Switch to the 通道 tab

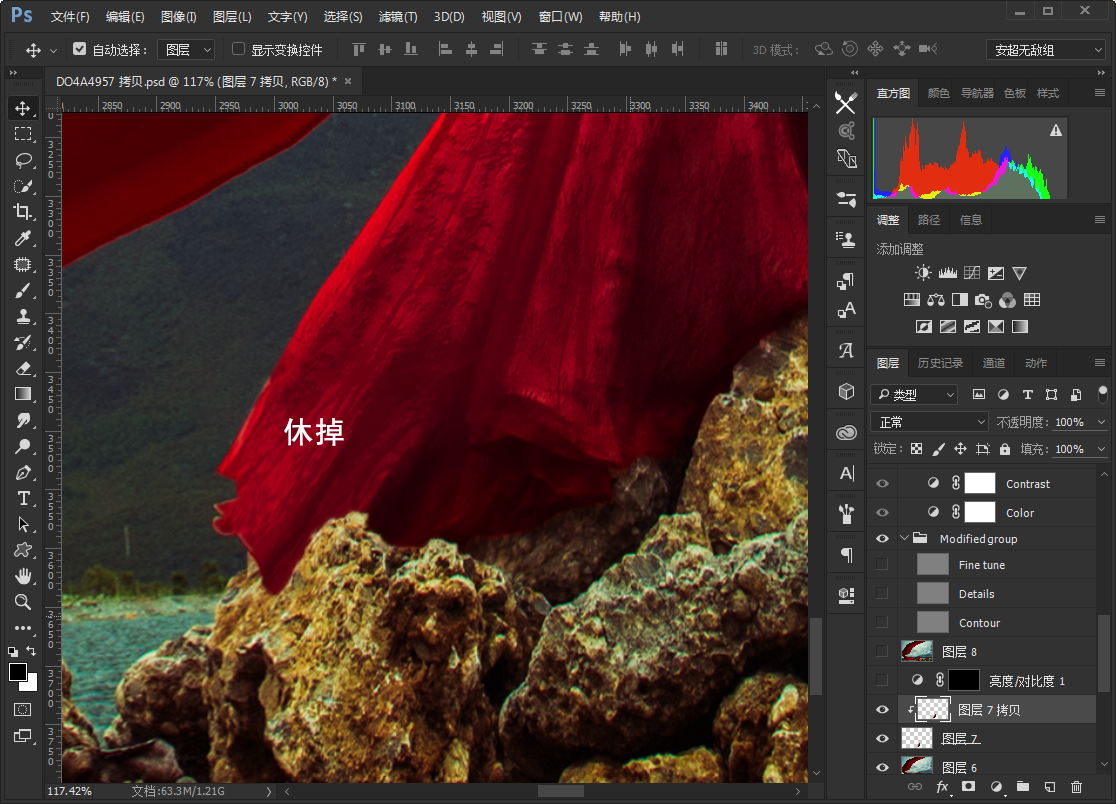click(x=994, y=364)
